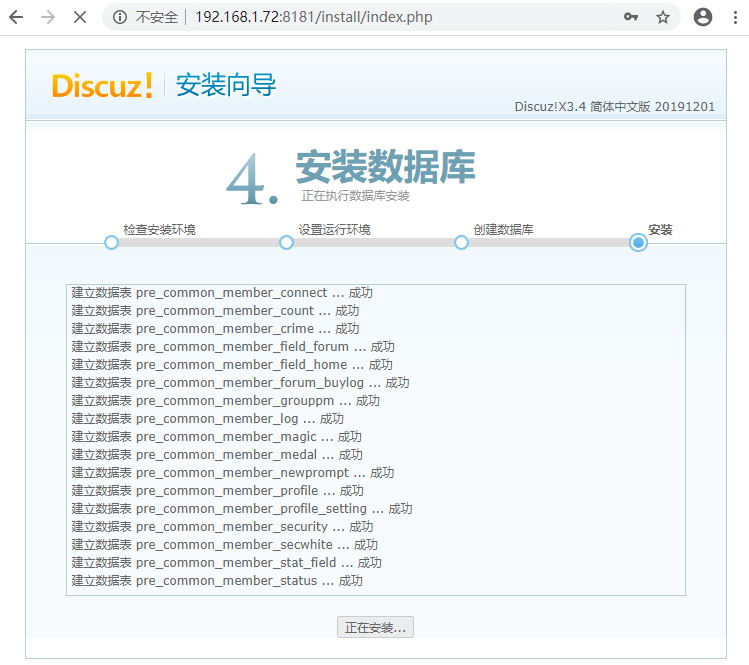Click the 正在安装… button
The height and width of the screenshot is (665, 749).
pos(375,628)
